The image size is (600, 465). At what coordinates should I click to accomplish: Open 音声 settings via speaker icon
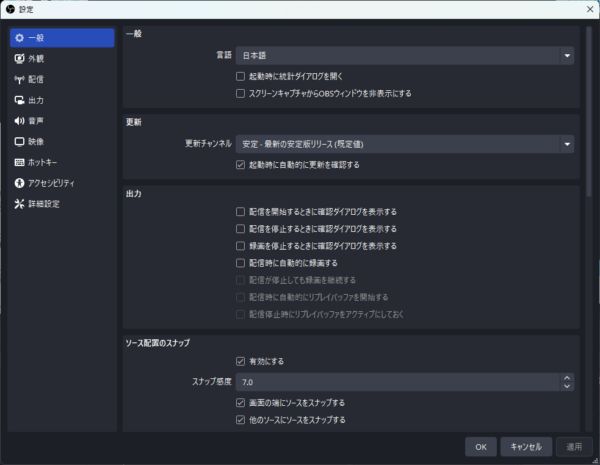pyautogui.click(x=19, y=121)
